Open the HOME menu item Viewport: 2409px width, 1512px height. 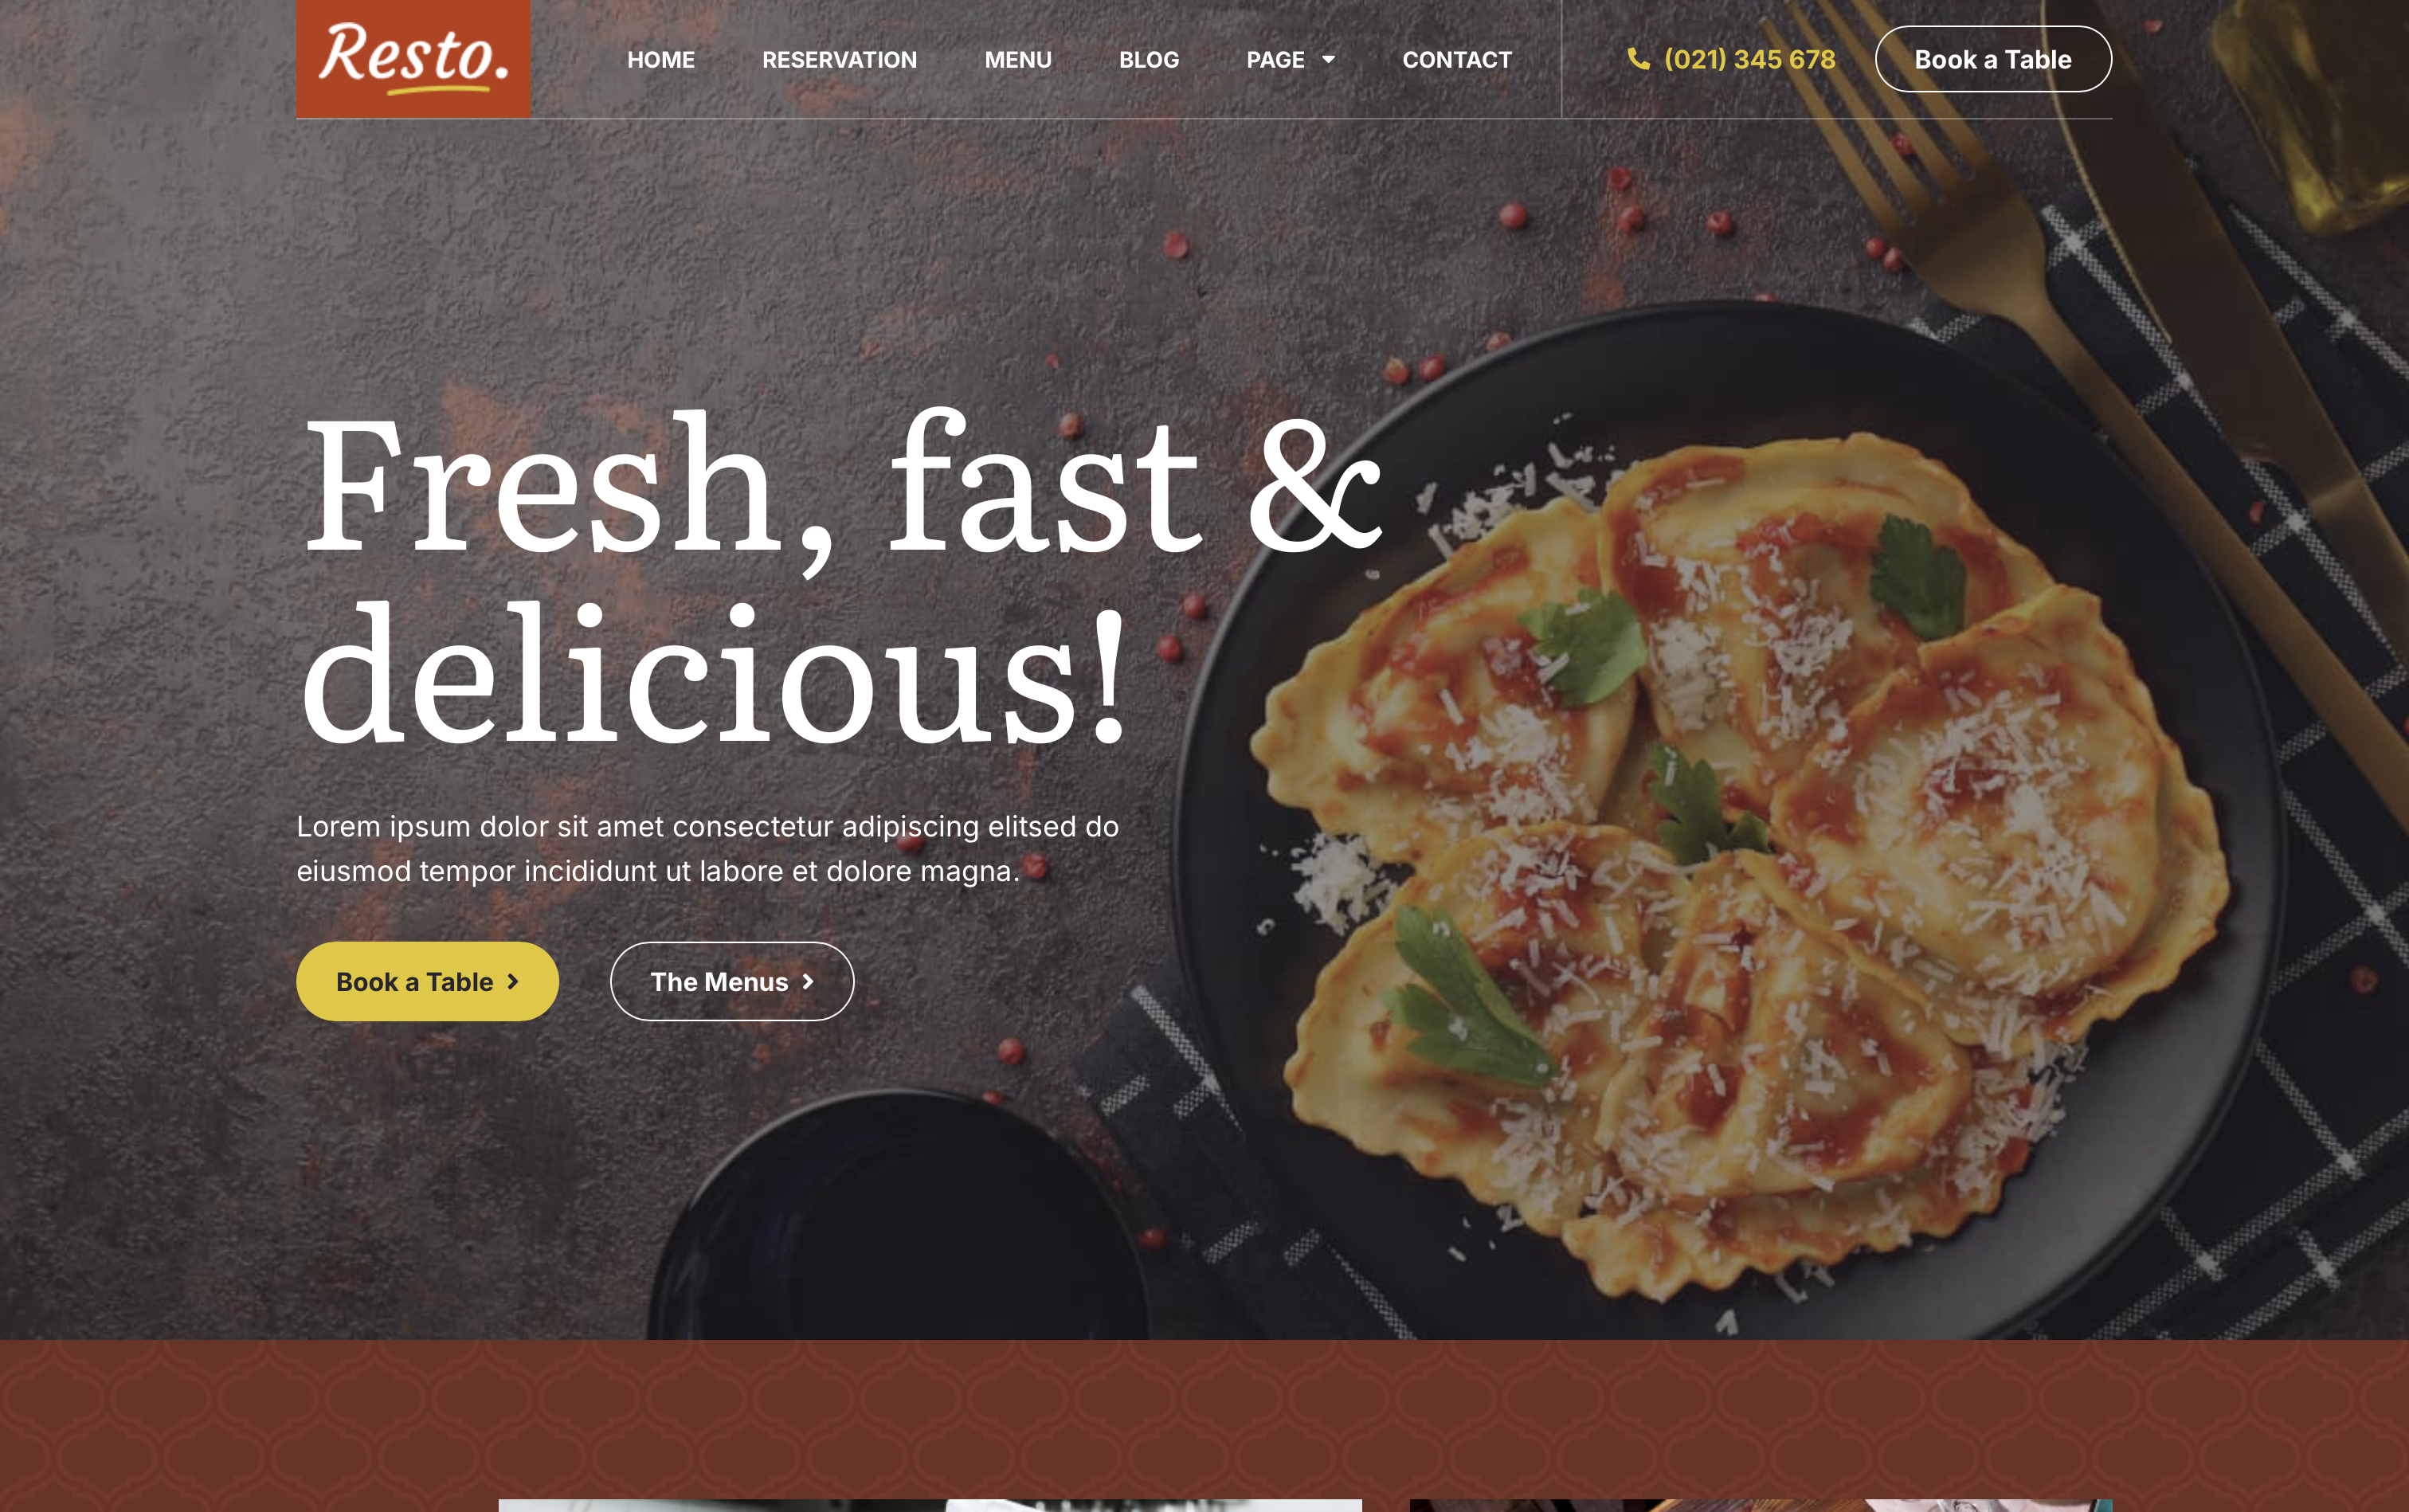(x=661, y=60)
